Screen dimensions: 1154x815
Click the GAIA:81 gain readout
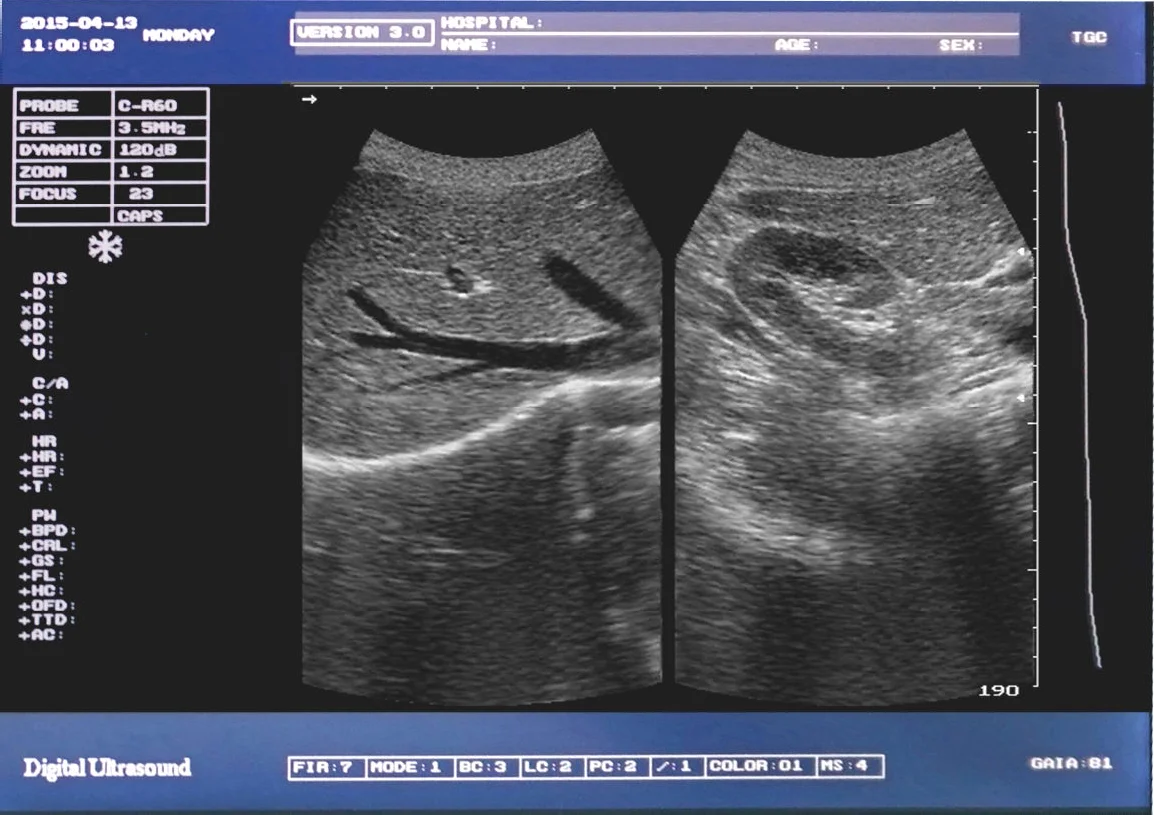click(1072, 763)
